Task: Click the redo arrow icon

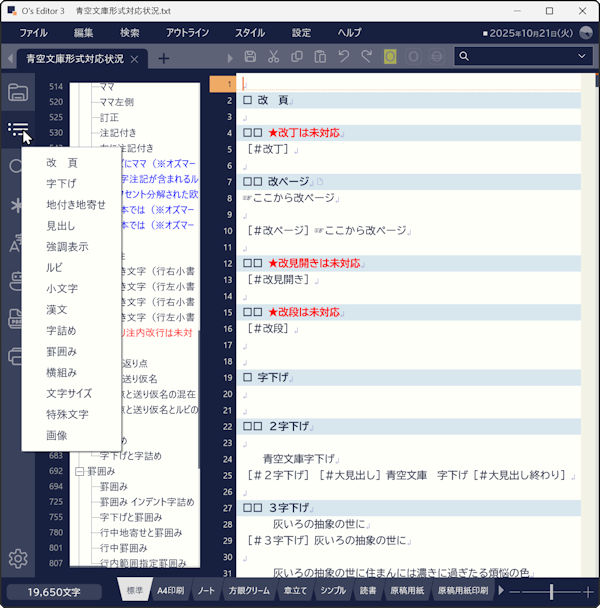Action: pos(366,57)
